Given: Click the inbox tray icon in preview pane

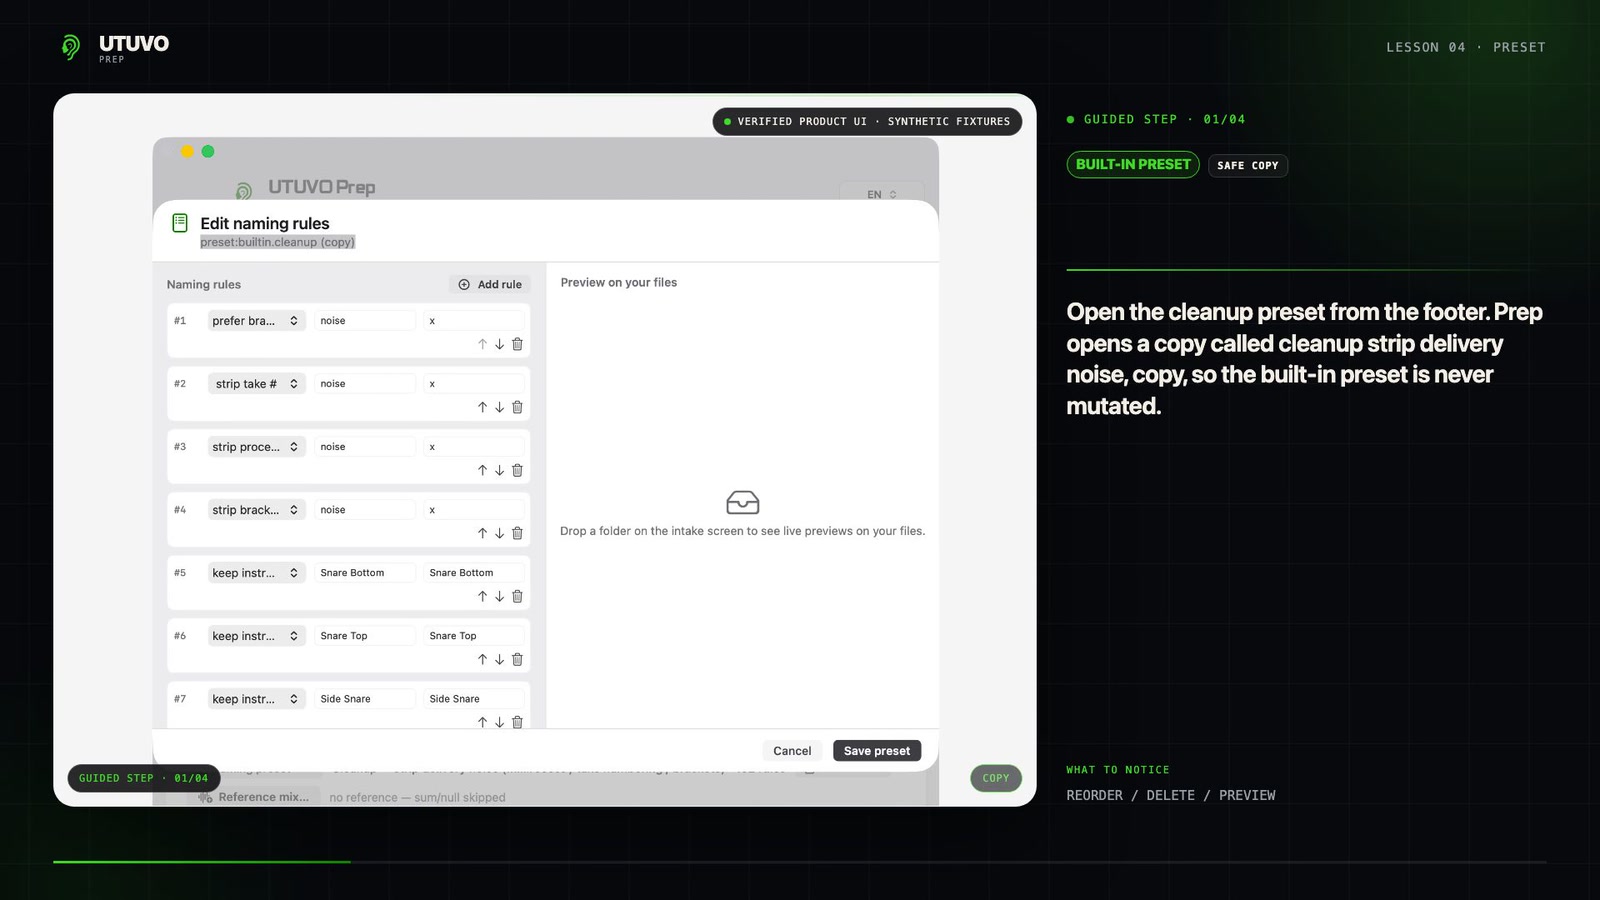Looking at the screenshot, I should 742,502.
